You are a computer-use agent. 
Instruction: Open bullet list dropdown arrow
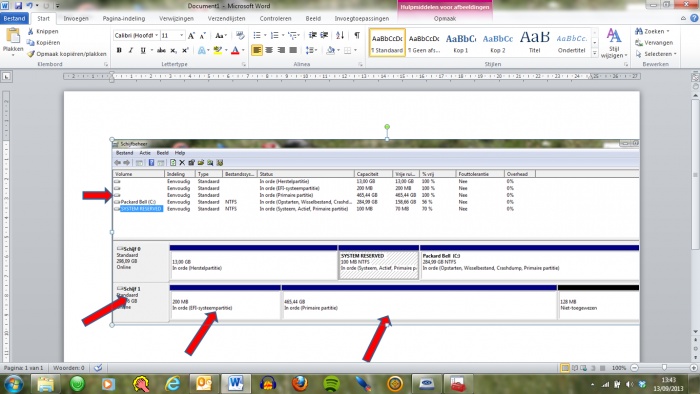pos(265,35)
